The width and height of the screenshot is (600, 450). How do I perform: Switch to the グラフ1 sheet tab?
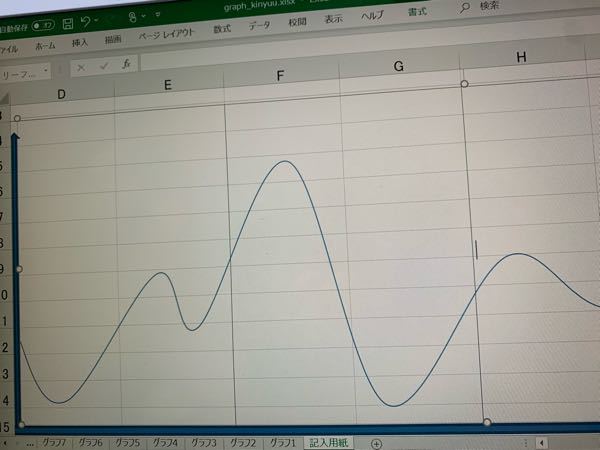click(283, 443)
